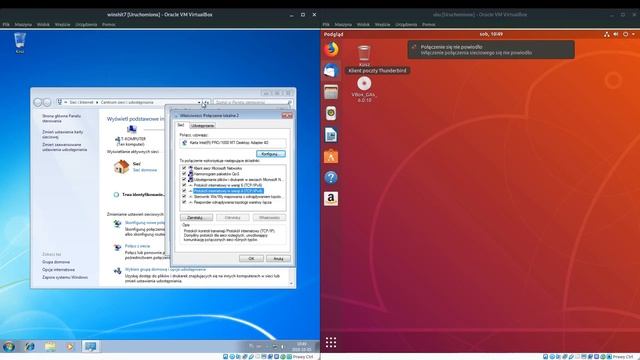Click the Forward arrow in Network Center window
Image resolution: width=640 pixels, height=360 pixels.
pos(47,102)
